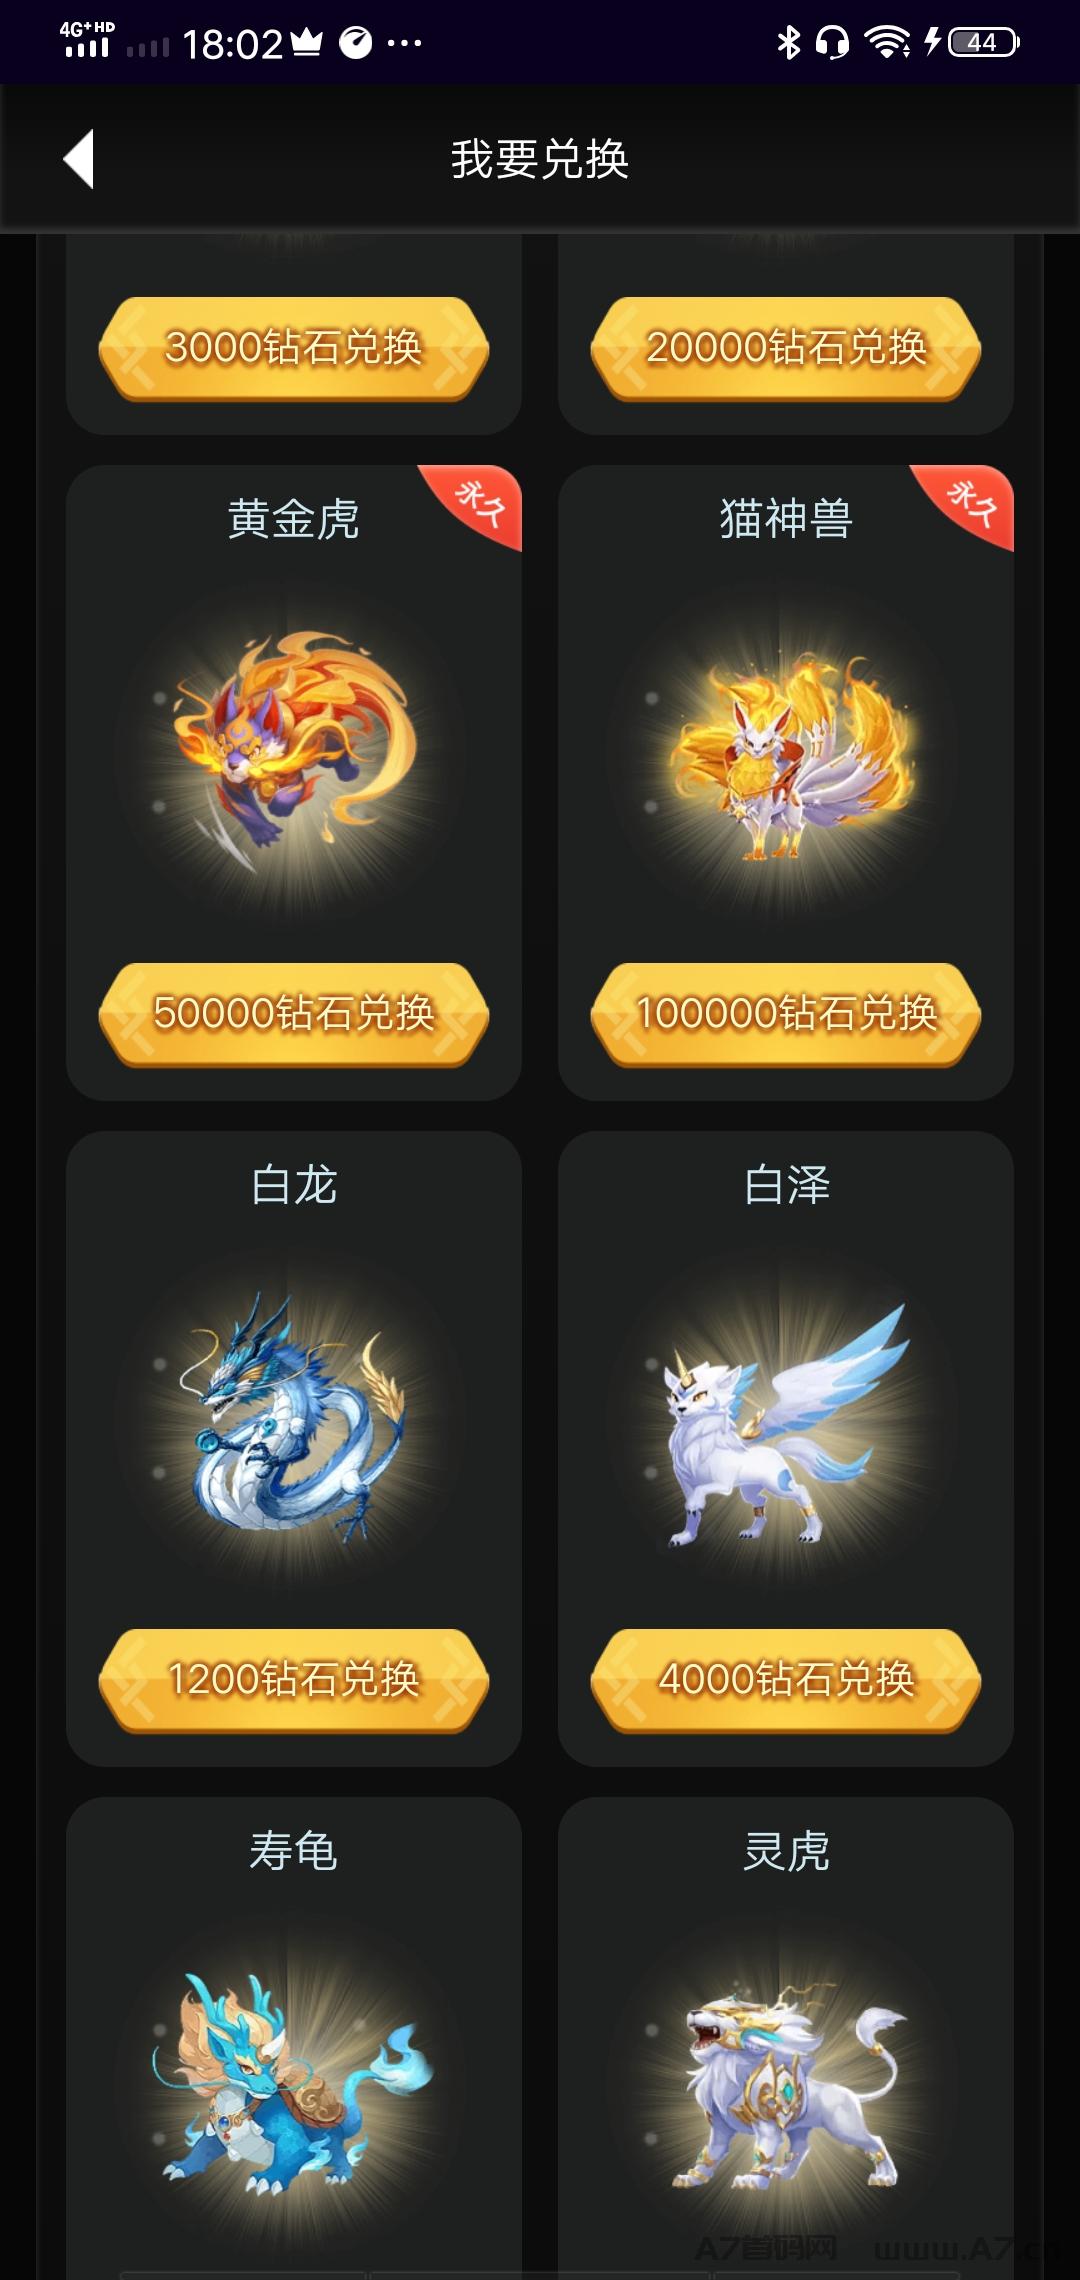This screenshot has width=1080, height=2280.
Task: Tap the battery level indicator
Action: pyautogui.click(x=983, y=42)
